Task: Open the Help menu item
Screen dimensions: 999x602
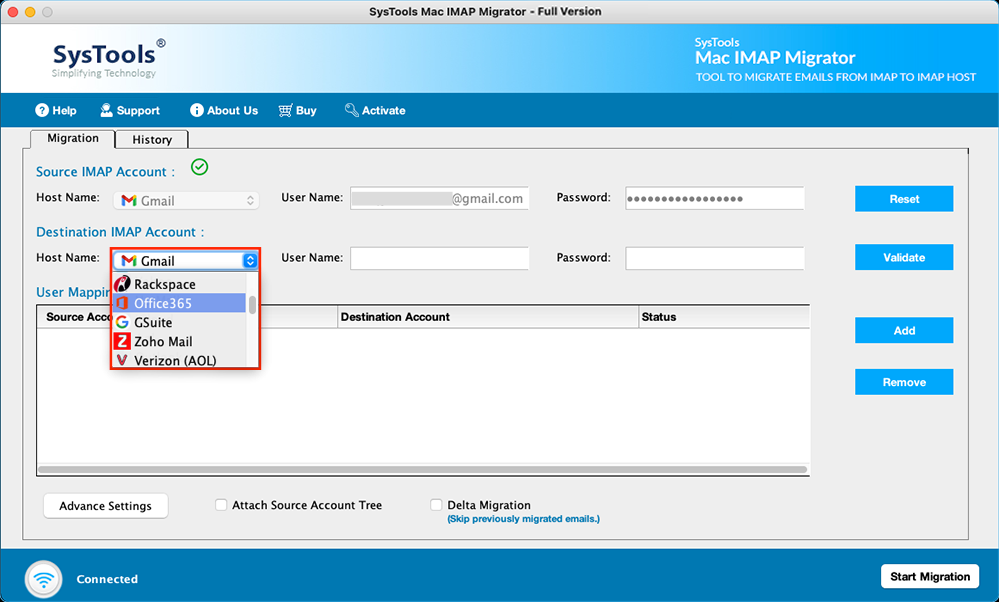Action: [56, 110]
